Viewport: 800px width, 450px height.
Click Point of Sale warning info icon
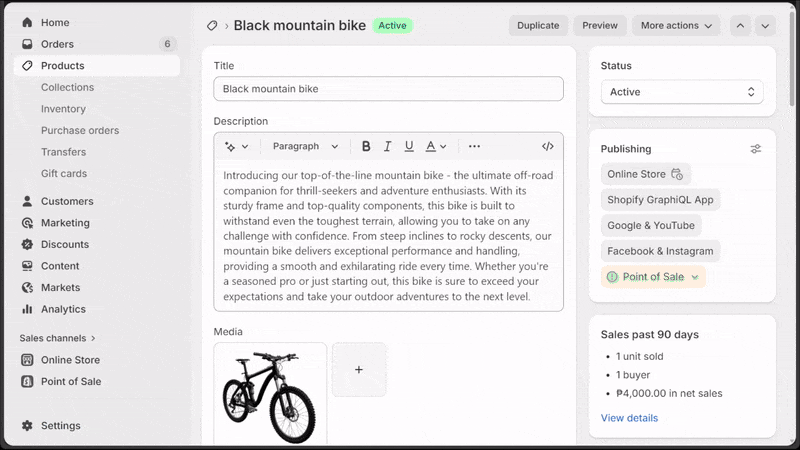(x=612, y=277)
